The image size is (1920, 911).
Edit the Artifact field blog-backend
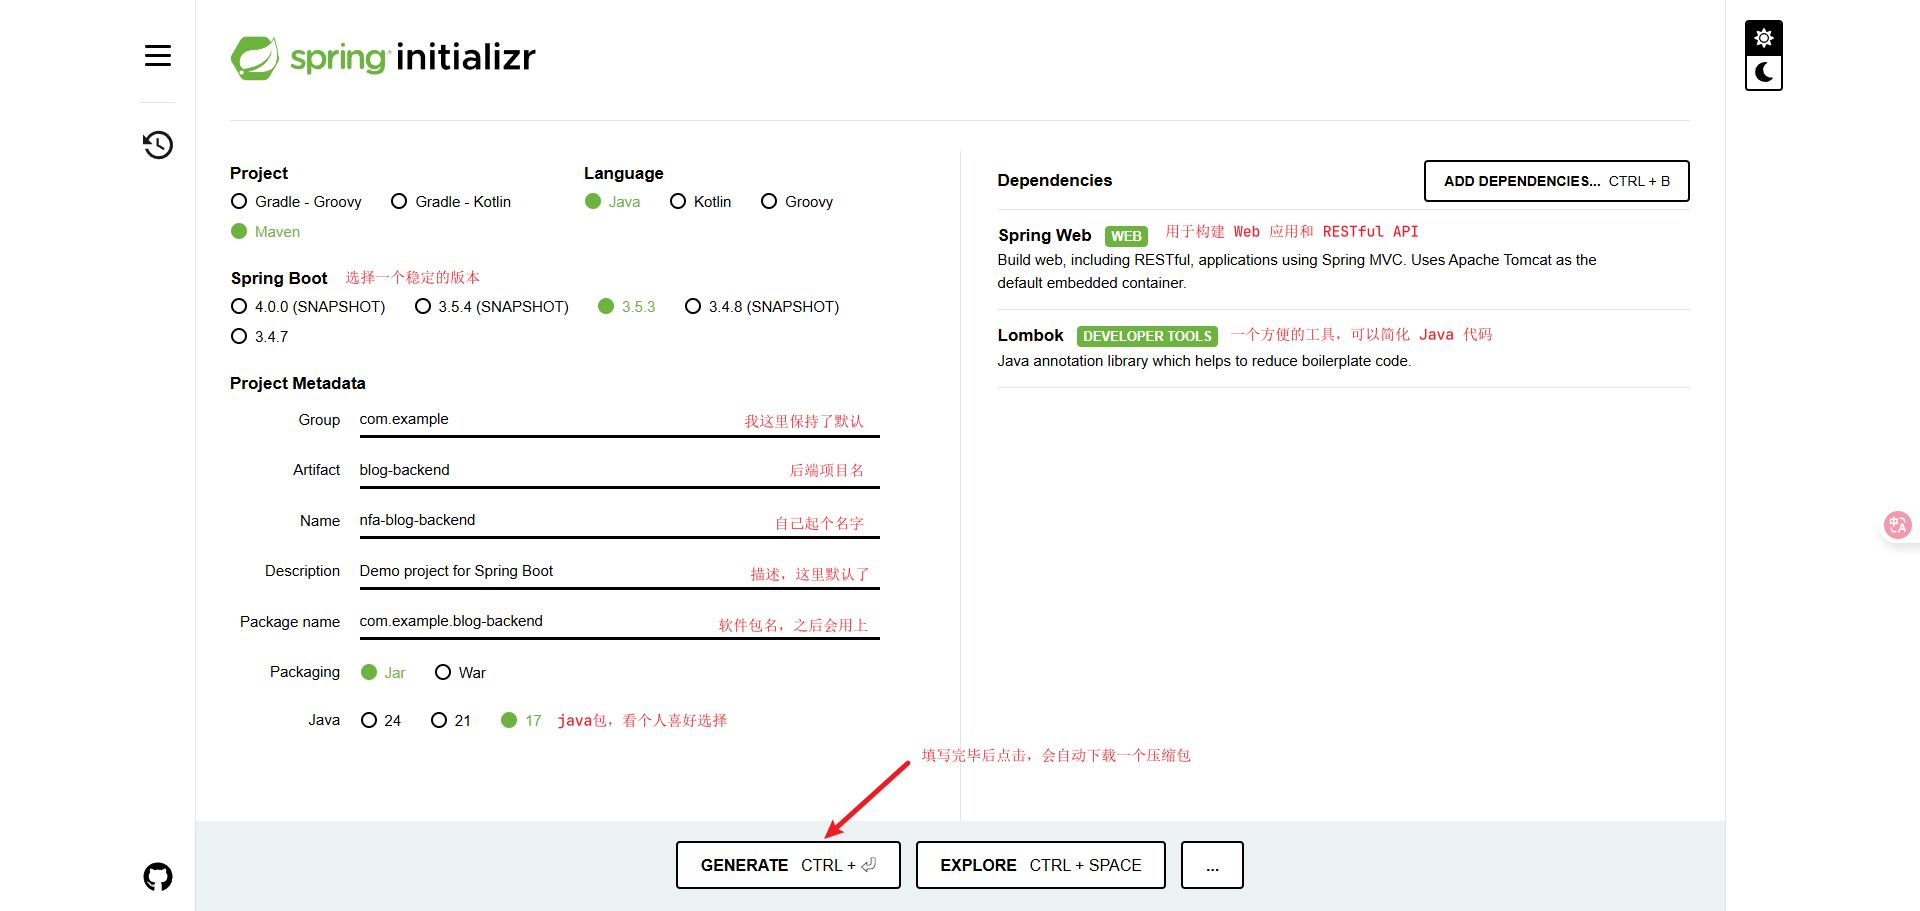[x=620, y=470]
